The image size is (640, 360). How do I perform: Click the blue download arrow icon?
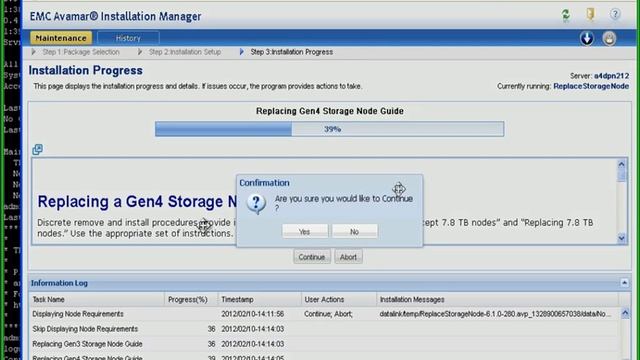[x=587, y=38]
